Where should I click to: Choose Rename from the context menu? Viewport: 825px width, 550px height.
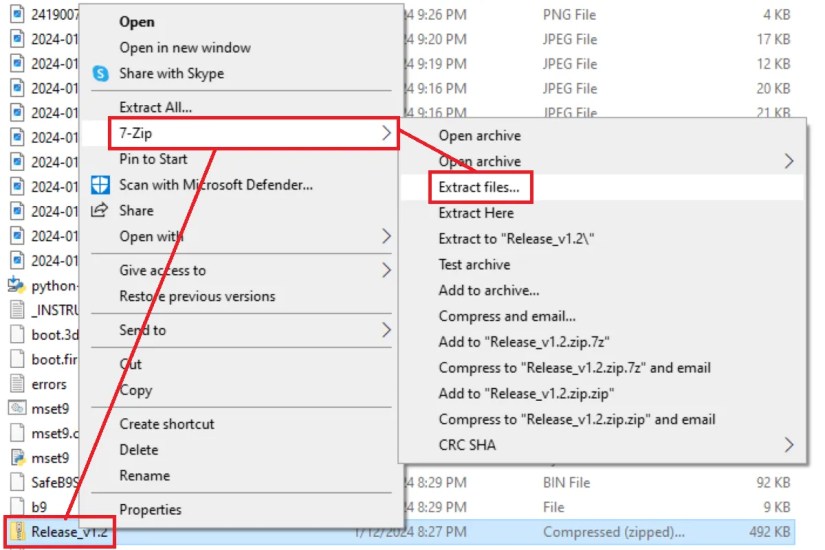coord(144,475)
